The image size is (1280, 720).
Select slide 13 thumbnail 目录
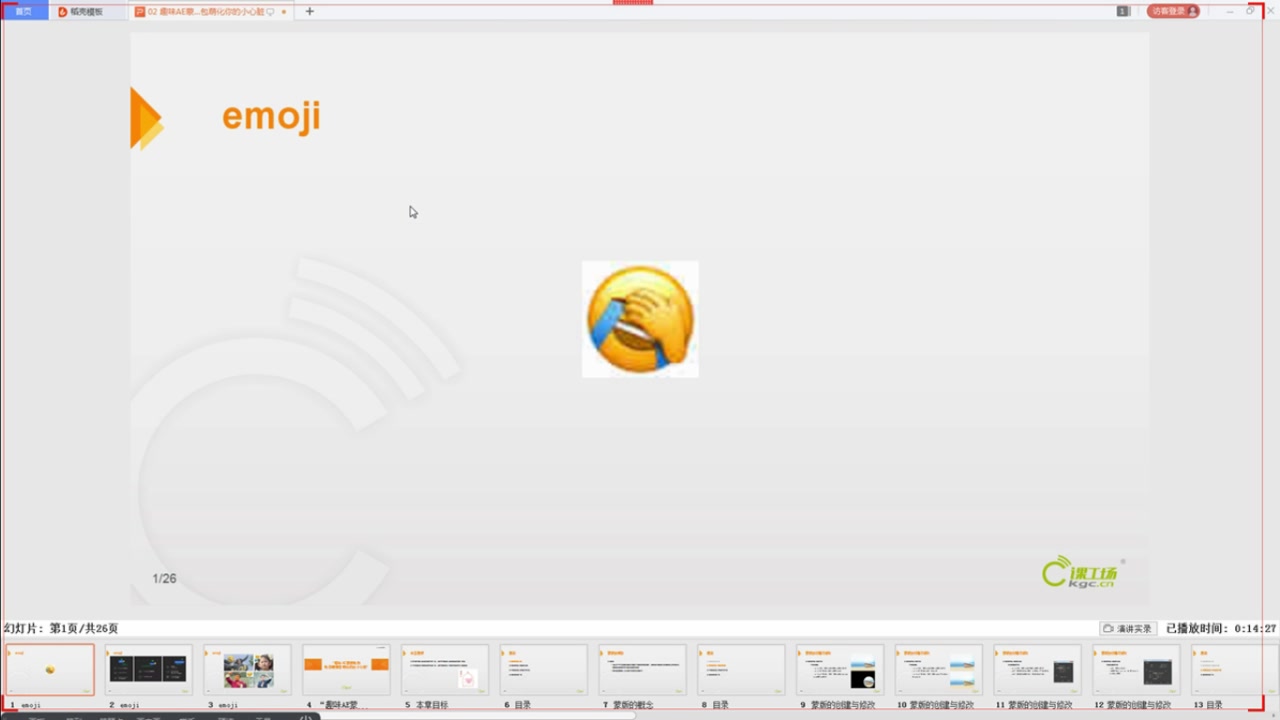point(1234,669)
